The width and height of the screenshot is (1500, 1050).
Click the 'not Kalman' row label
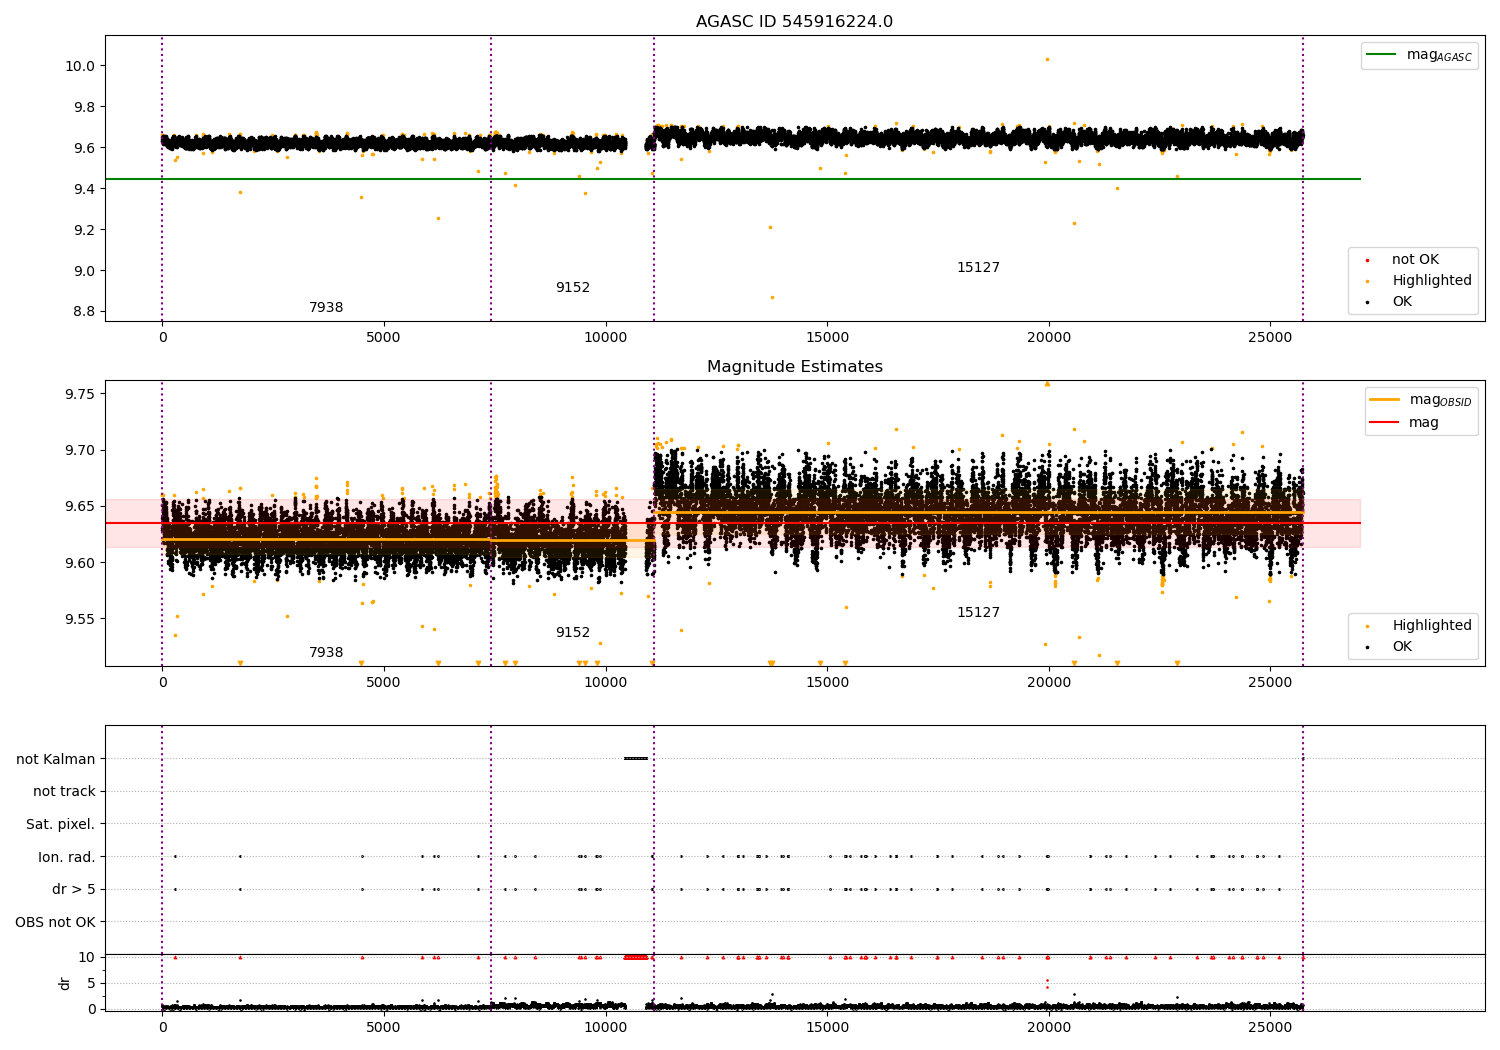[56, 759]
